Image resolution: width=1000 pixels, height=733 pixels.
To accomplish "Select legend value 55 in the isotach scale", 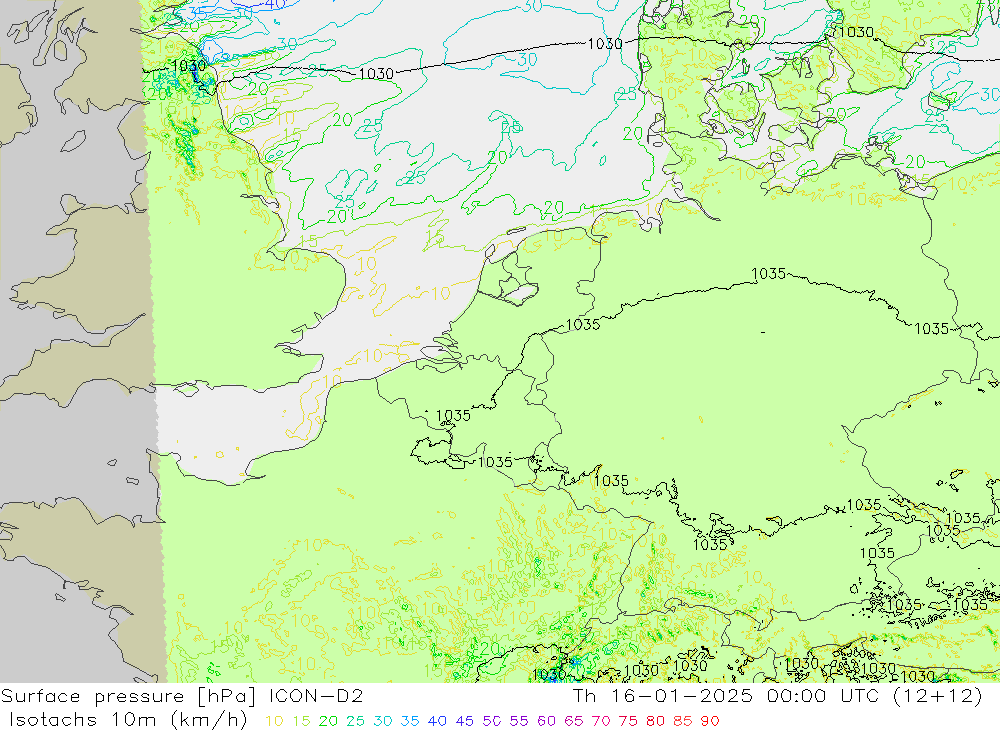I will pos(518,721).
